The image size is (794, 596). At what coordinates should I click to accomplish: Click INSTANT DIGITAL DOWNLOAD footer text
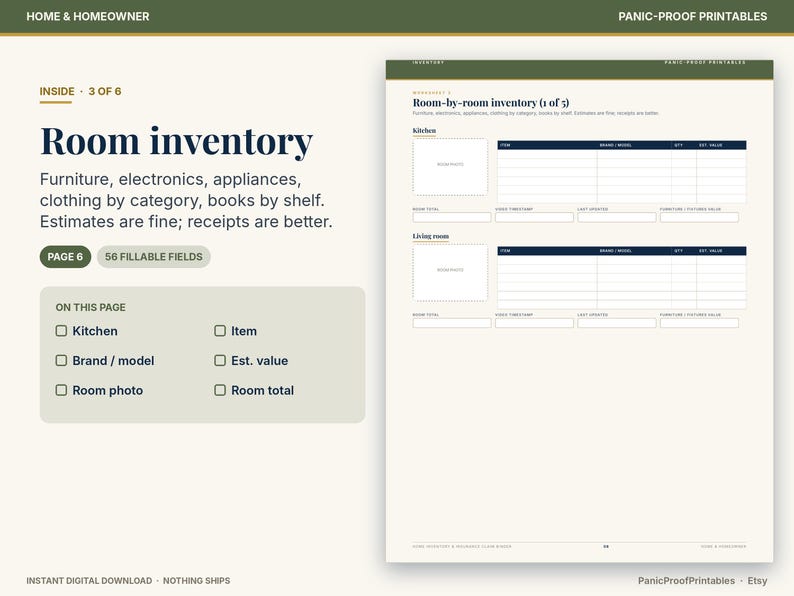(89, 581)
